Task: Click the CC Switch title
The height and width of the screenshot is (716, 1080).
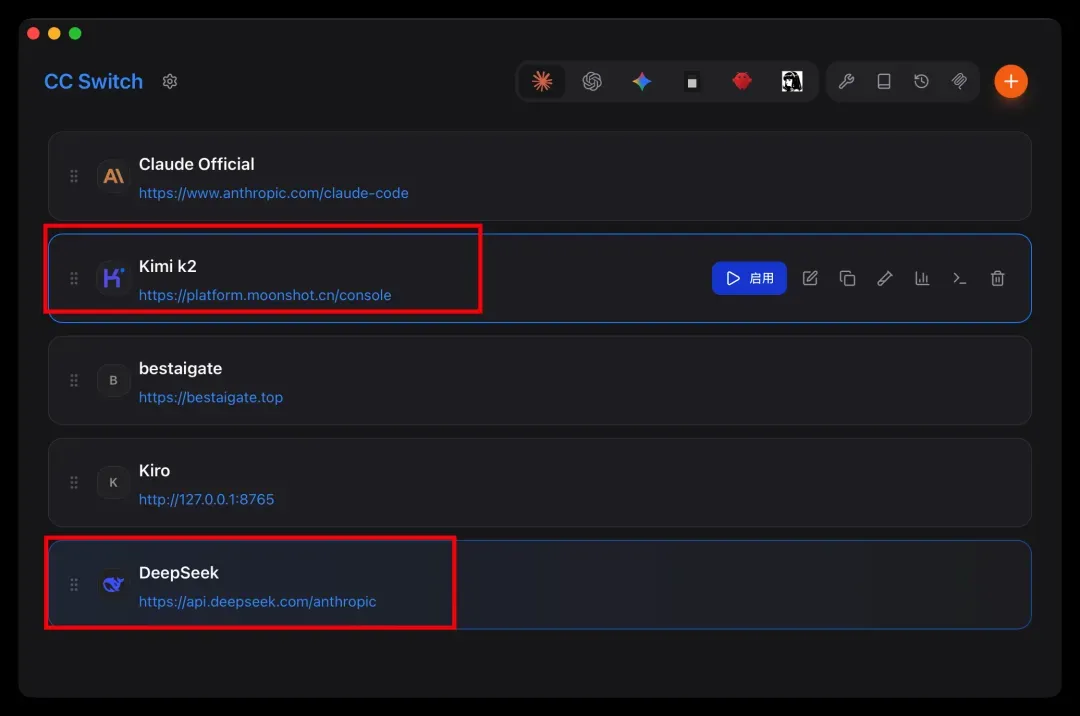Action: pyautogui.click(x=94, y=81)
